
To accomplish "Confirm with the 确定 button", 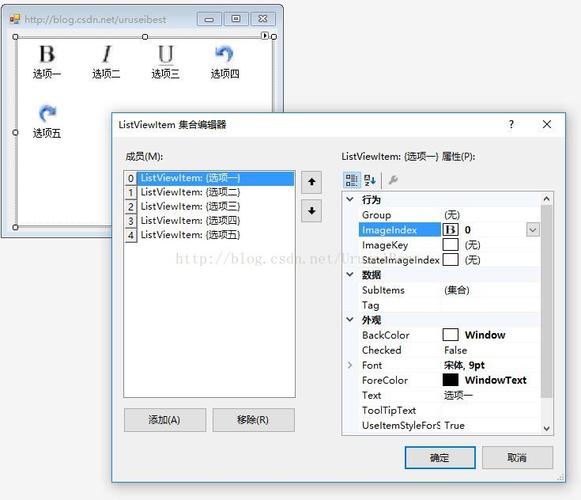I will click(x=440, y=458).
